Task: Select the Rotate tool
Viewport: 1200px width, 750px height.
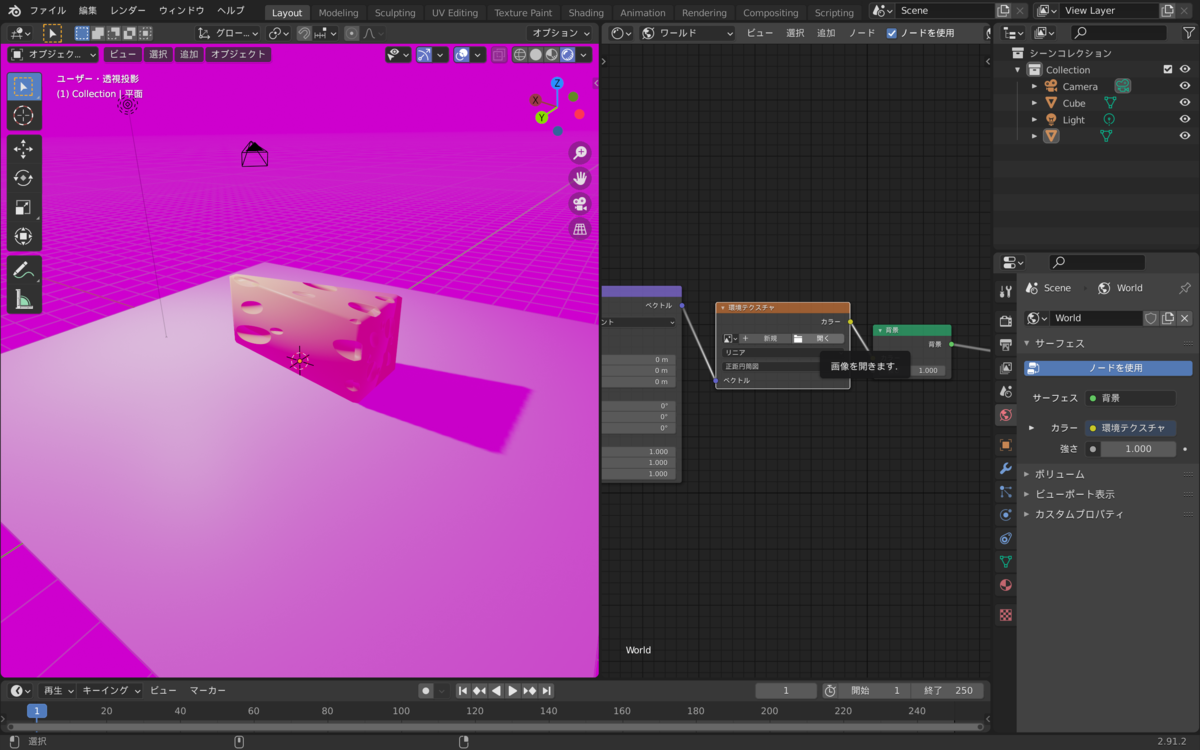Action: click(24, 178)
